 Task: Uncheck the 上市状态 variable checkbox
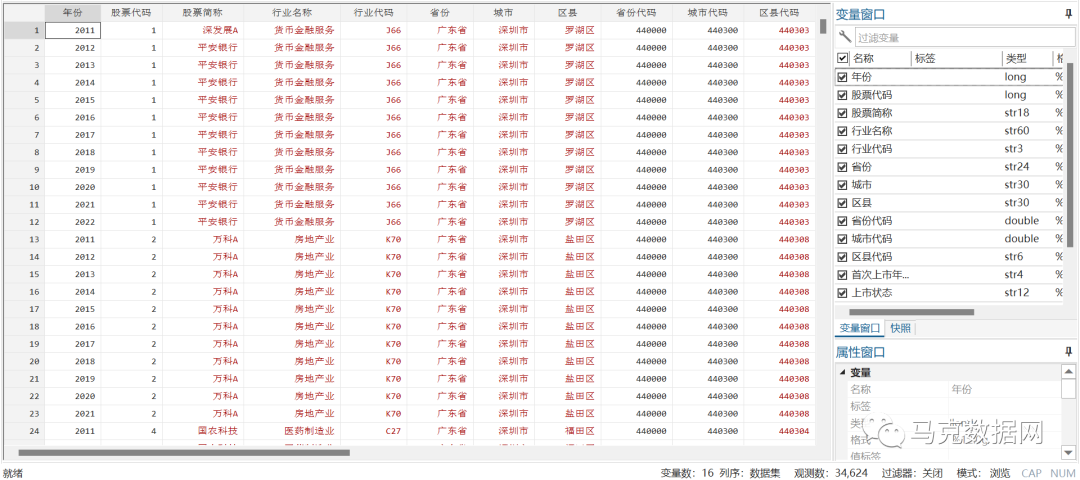point(842,293)
